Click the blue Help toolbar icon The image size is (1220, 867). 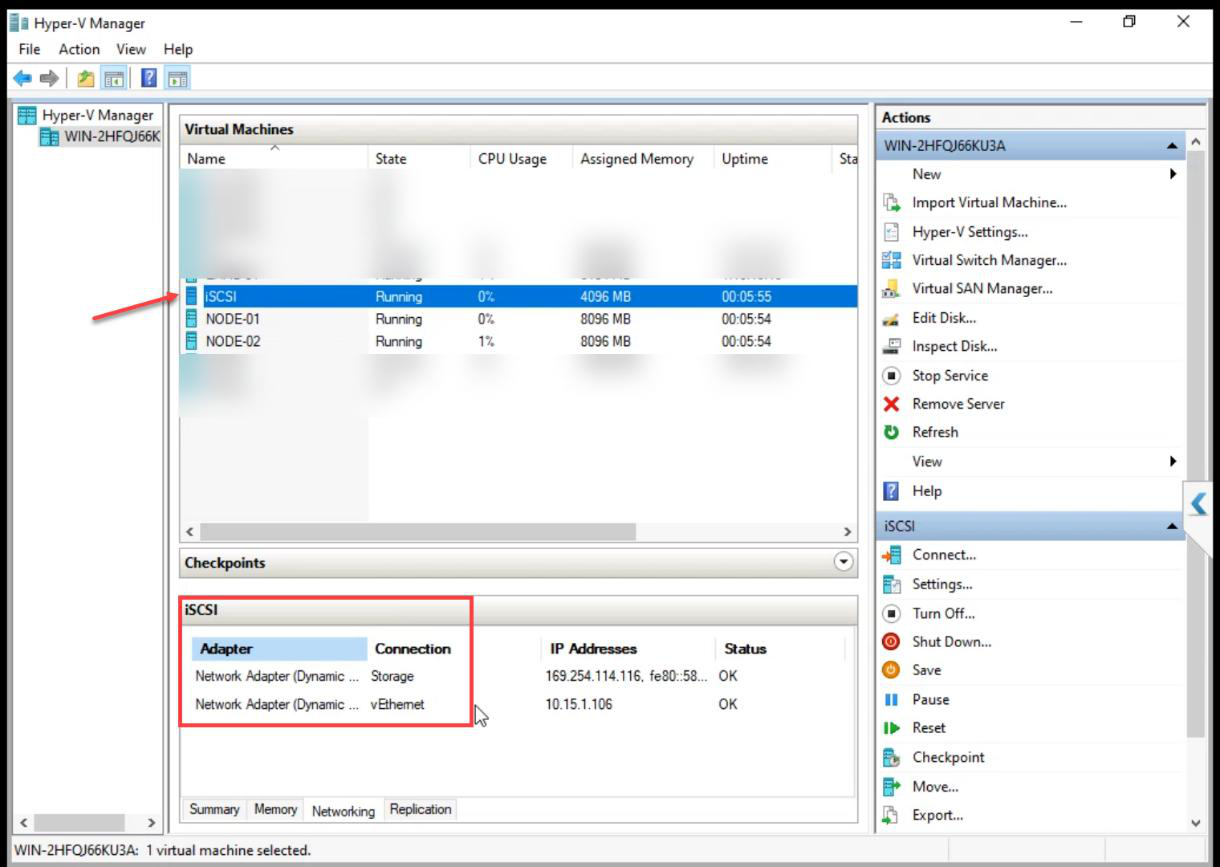pos(149,78)
